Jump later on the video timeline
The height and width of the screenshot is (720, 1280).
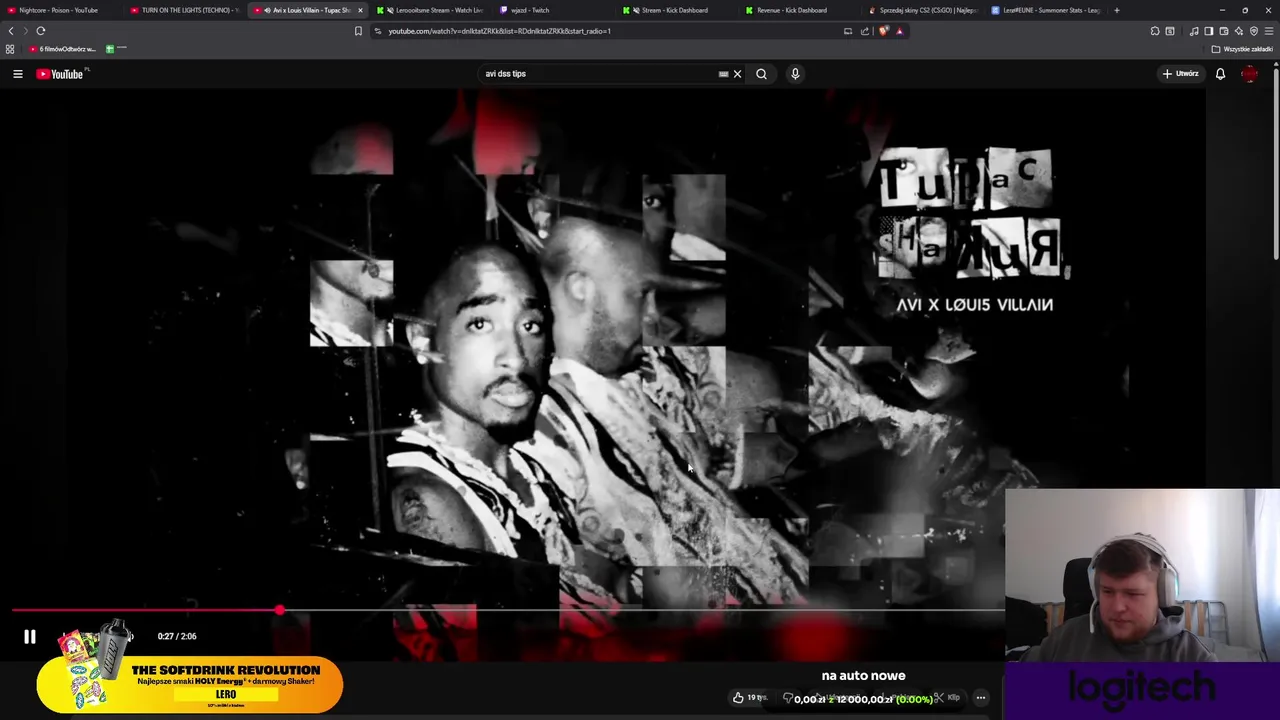click(640, 610)
